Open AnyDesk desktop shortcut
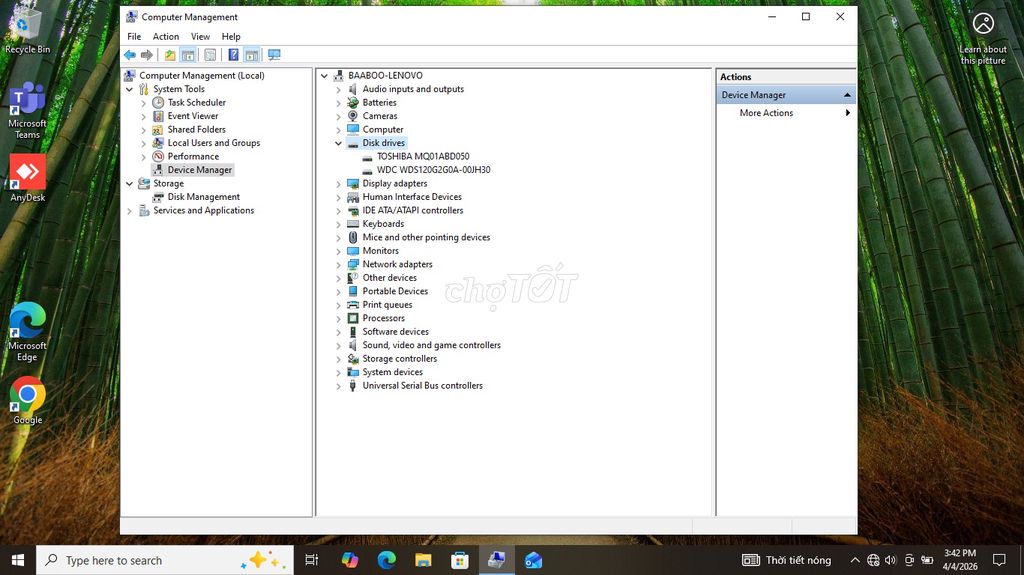This screenshot has width=1024, height=575. tap(27, 178)
